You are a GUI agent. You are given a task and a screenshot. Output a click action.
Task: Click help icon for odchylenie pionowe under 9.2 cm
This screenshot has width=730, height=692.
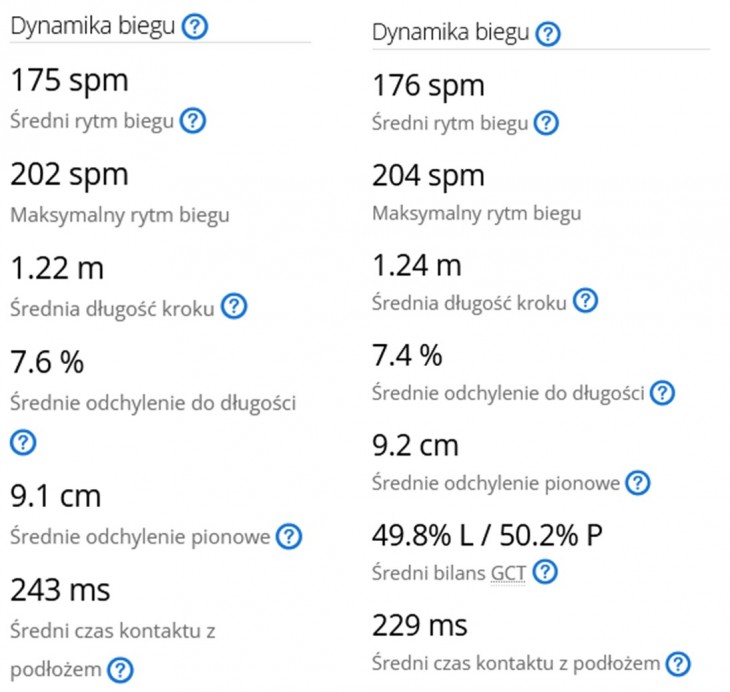click(x=637, y=482)
